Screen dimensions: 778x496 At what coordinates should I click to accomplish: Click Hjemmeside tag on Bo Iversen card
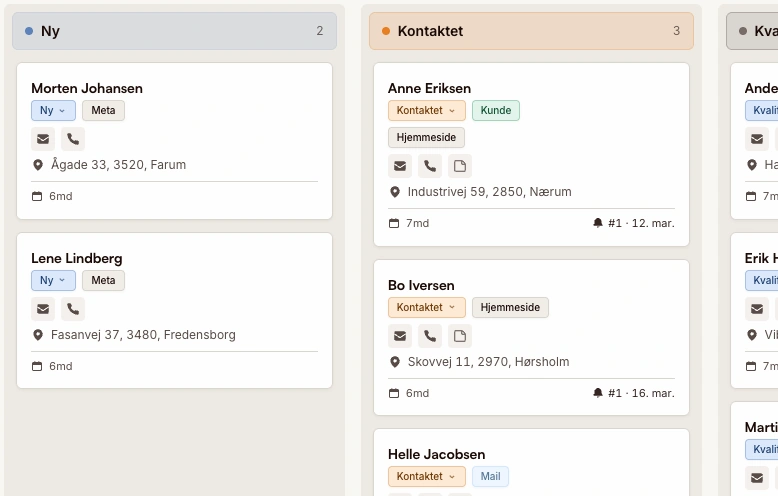coord(510,308)
